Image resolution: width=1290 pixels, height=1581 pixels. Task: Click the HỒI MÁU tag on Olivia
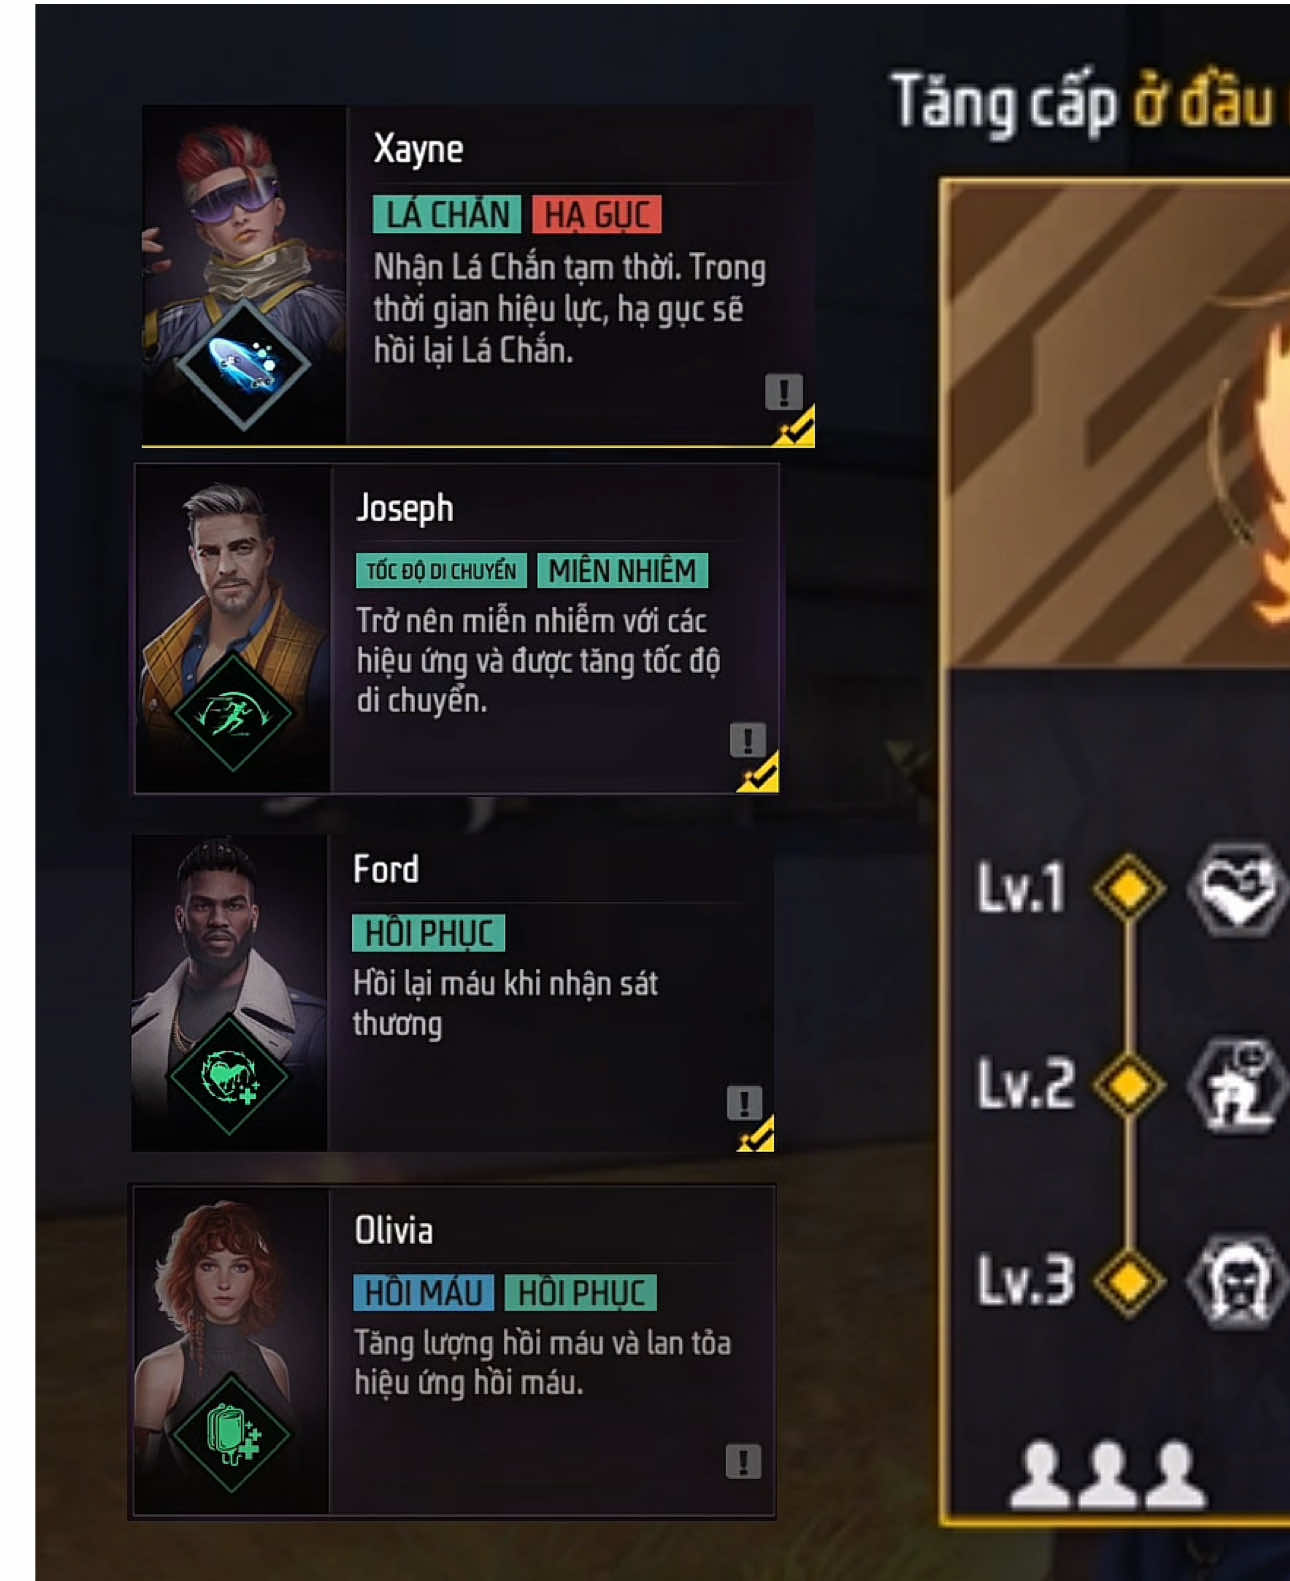[x=423, y=1292]
